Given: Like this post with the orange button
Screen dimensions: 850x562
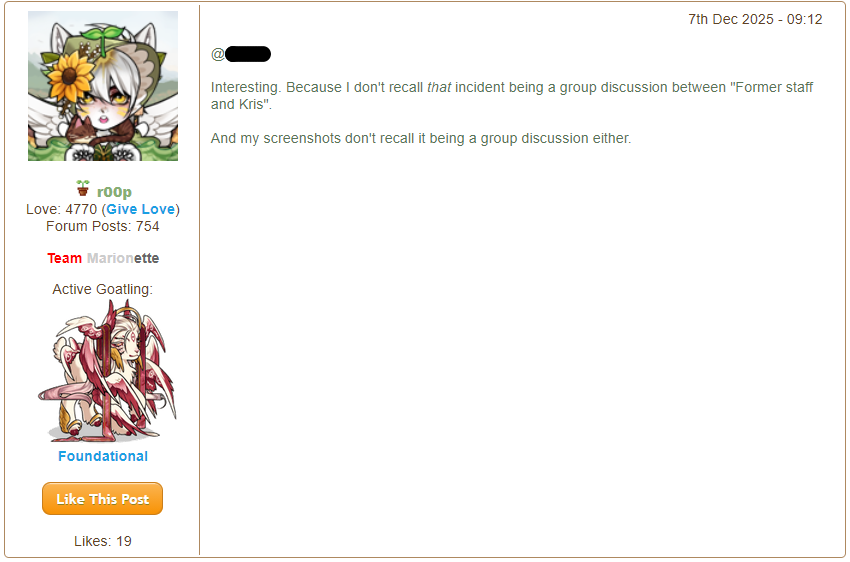Looking at the screenshot, I should click(102, 499).
